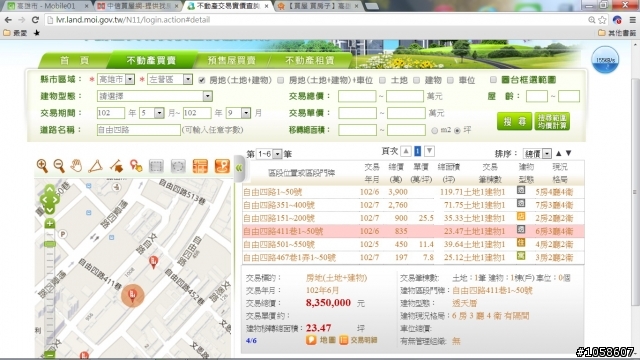This screenshot has width=640, height=360.
Task: Click the map zoom level slider handle
Action: 50,244
